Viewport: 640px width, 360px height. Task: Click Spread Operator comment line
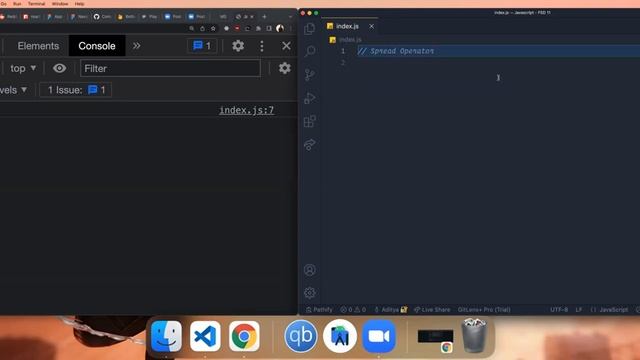pyautogui.click(x=396, y=51)
